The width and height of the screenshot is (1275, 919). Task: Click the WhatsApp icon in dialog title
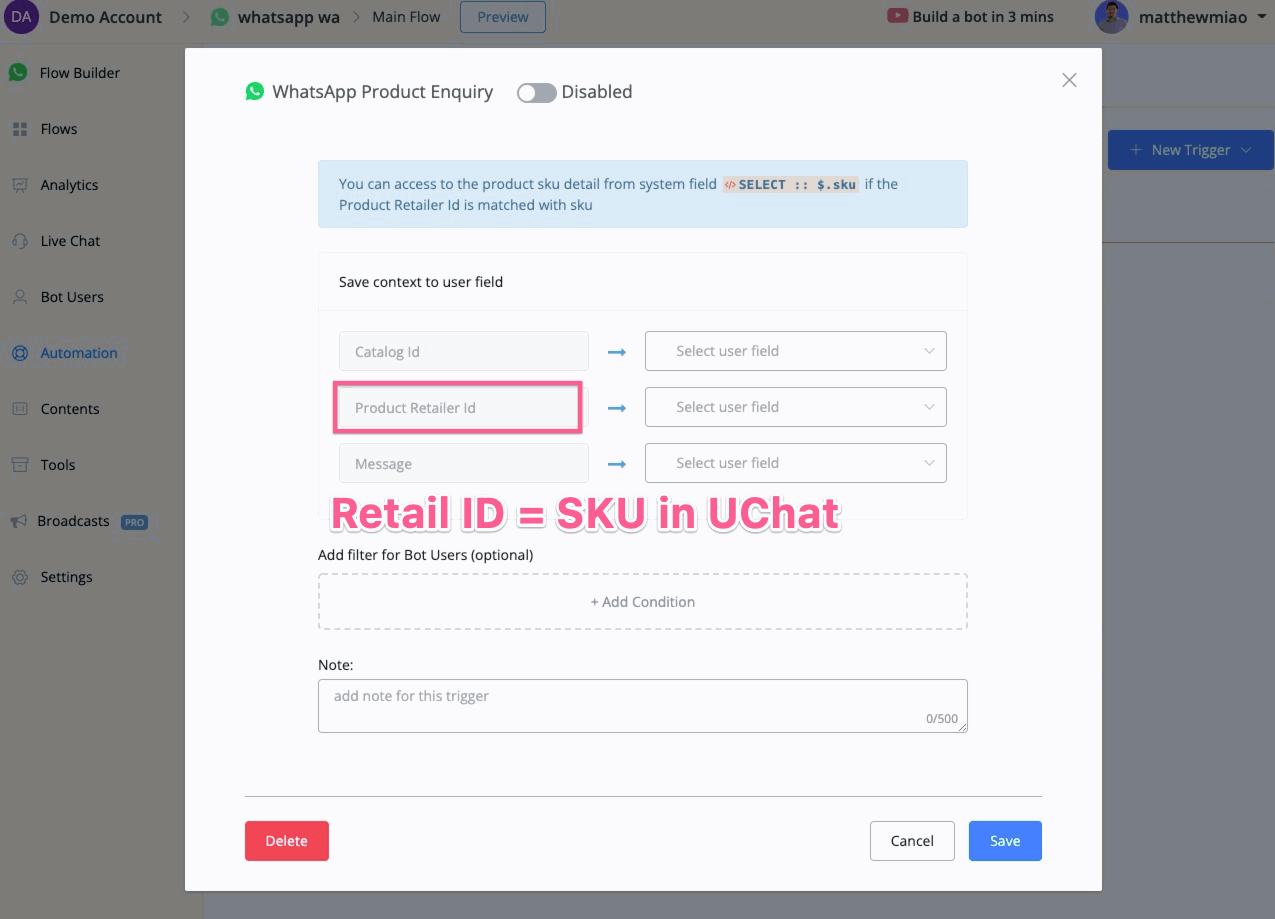(x=255, y=91)
